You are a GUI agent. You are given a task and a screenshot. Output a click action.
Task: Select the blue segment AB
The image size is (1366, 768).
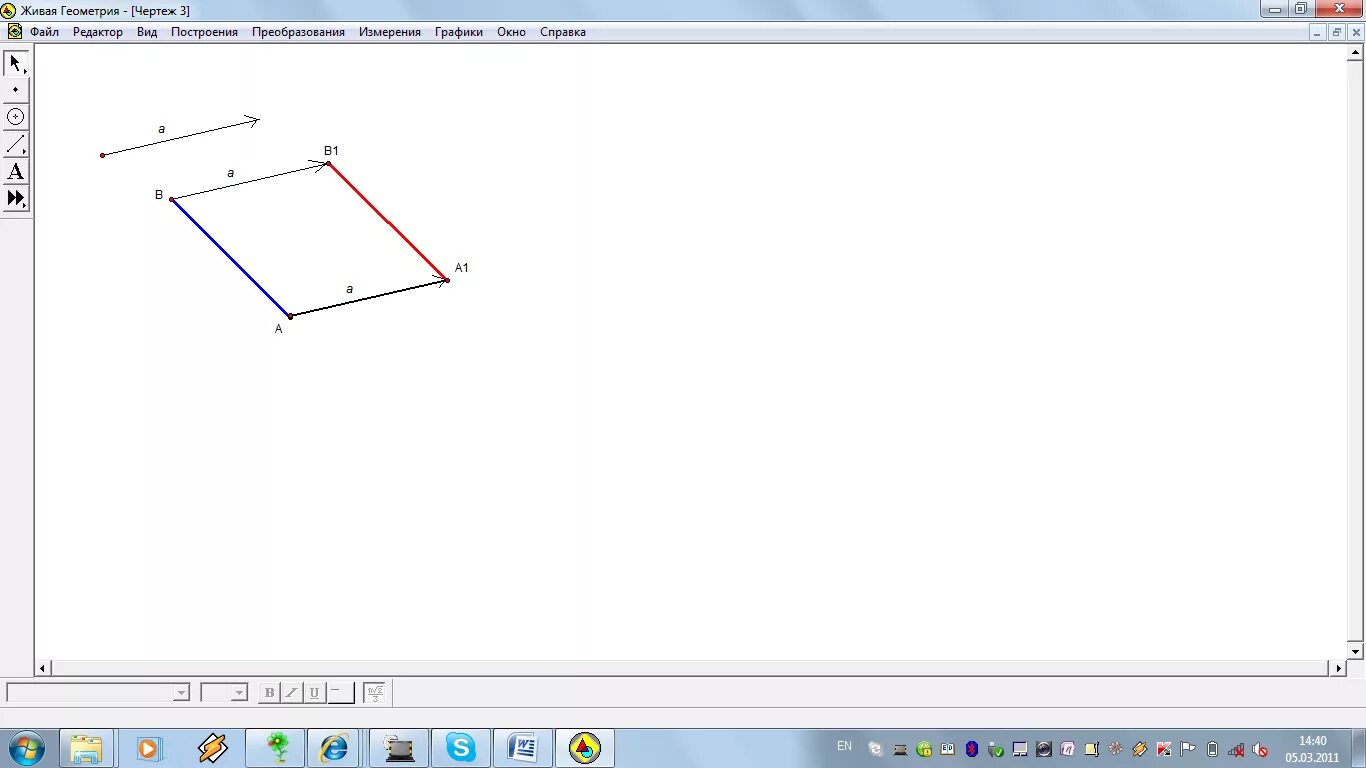231,258
